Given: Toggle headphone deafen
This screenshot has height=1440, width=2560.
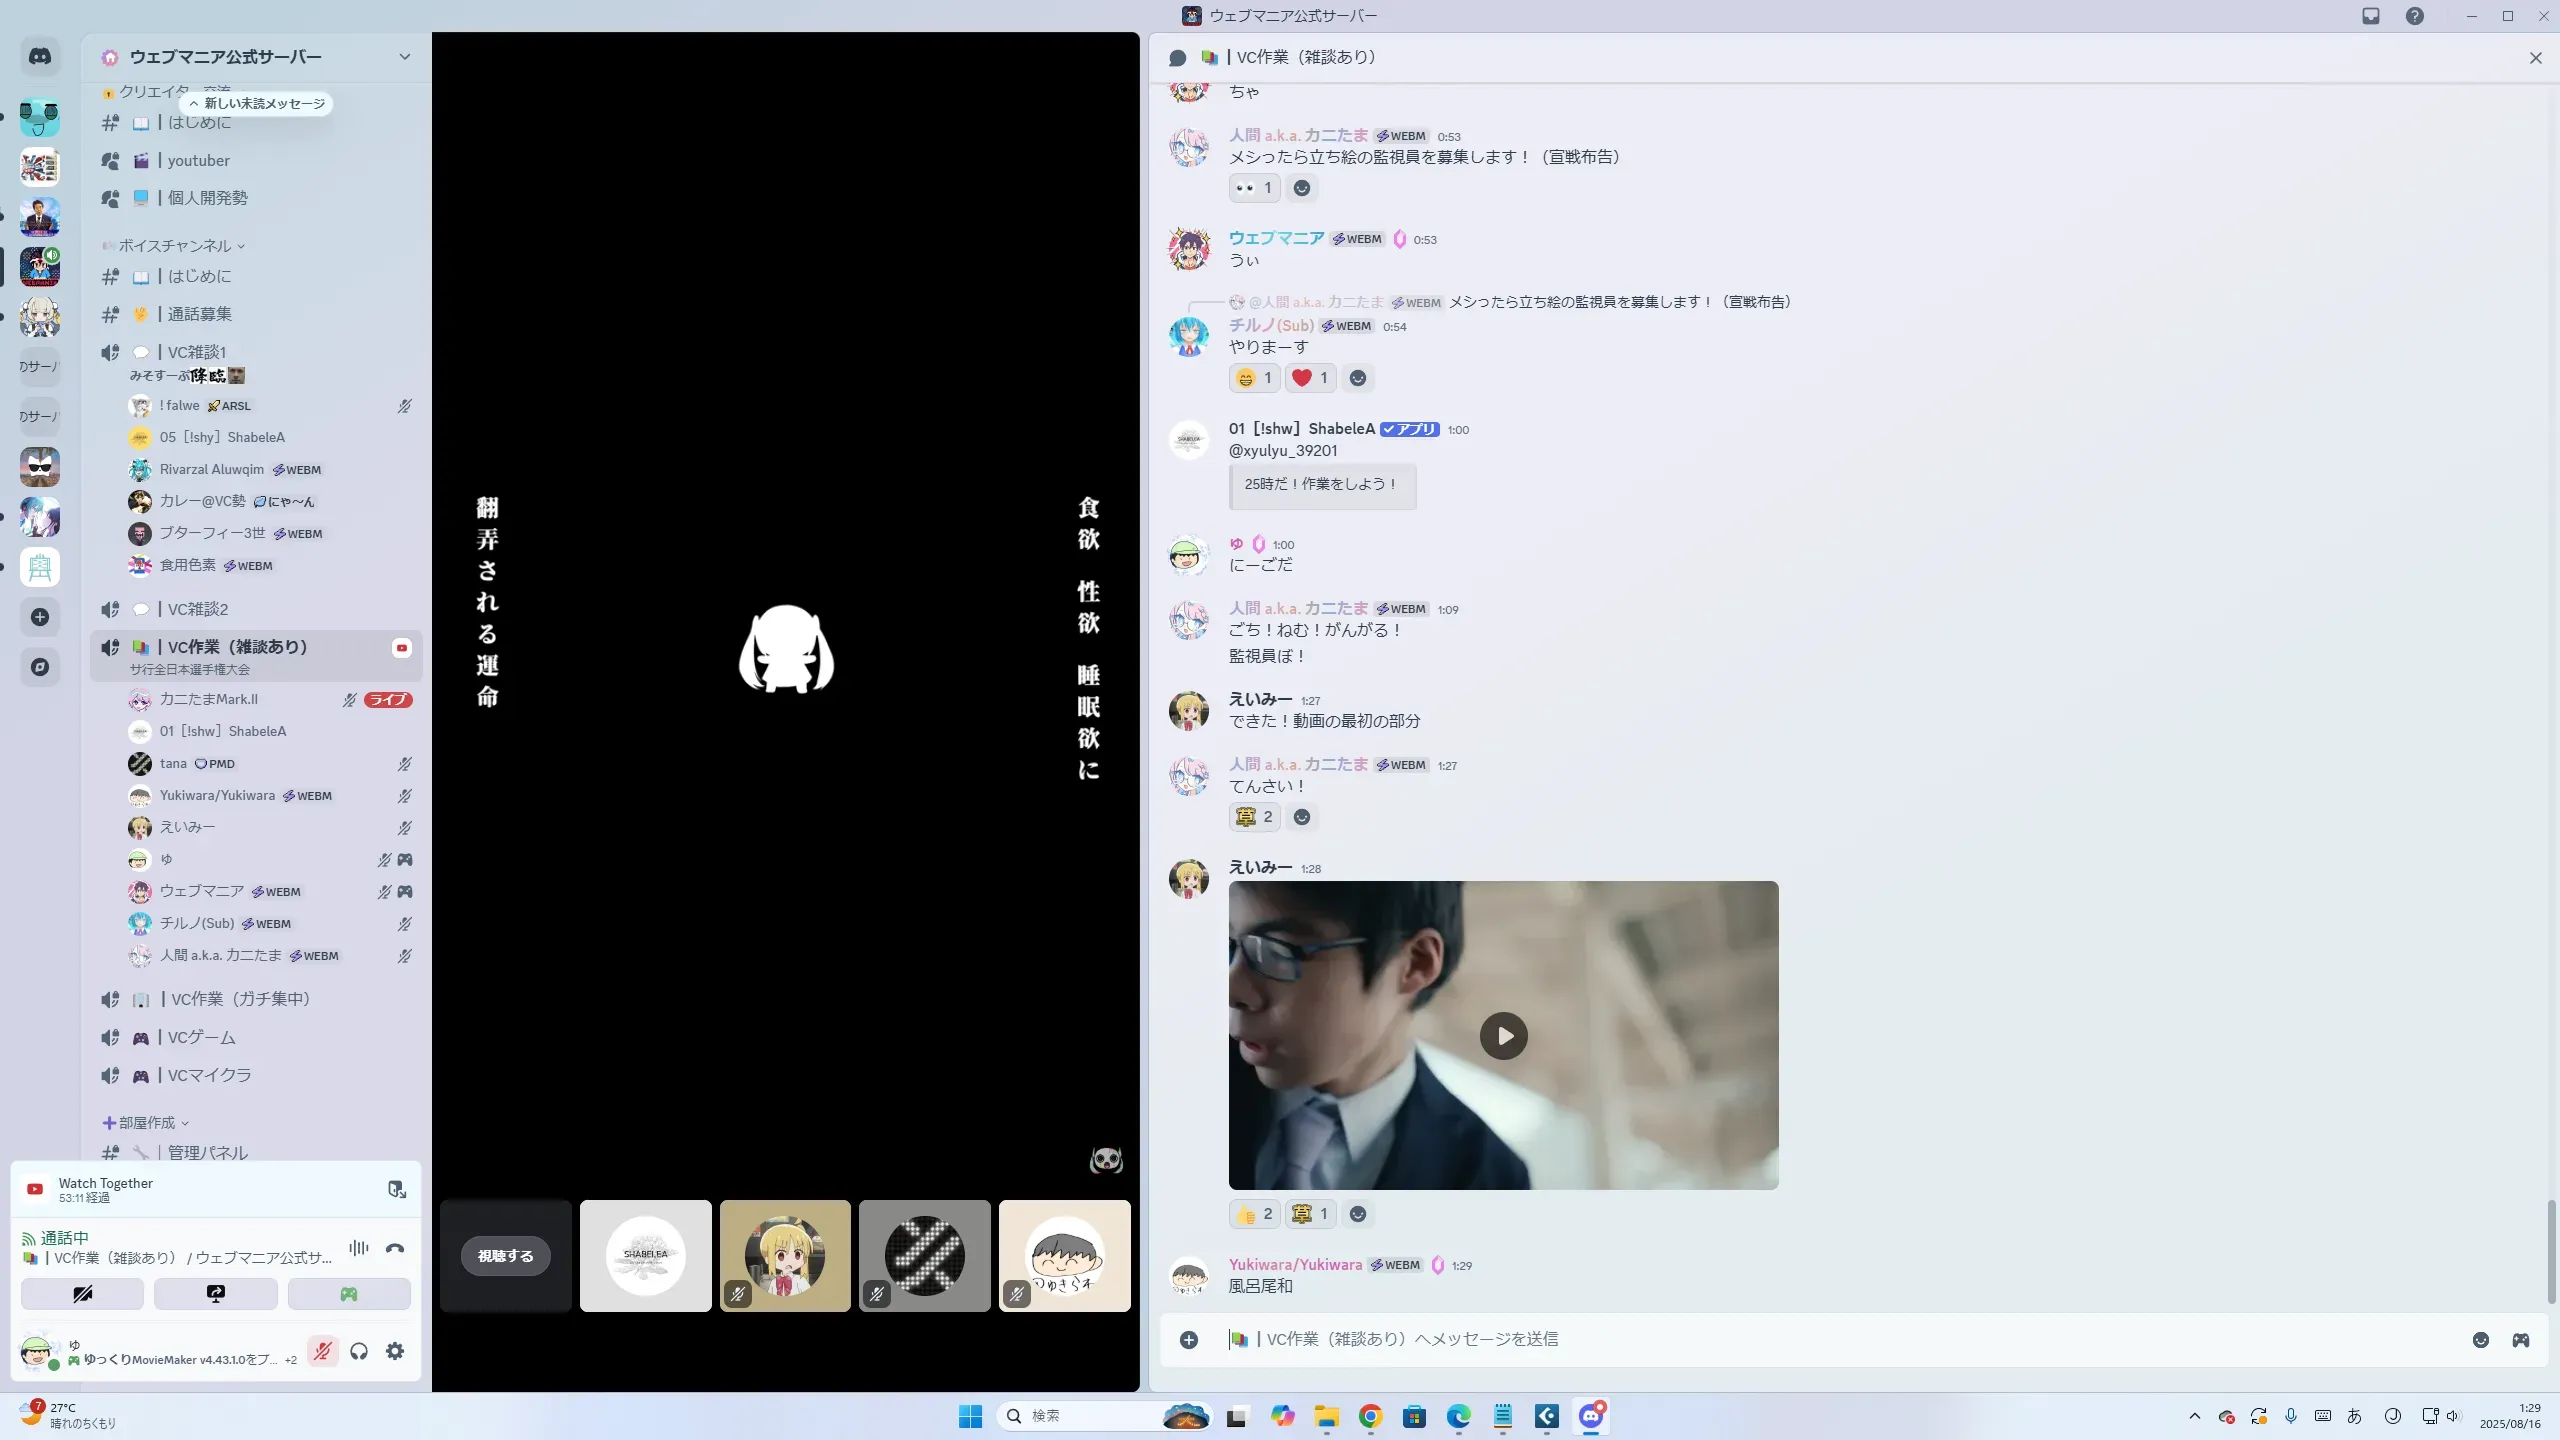Looking at the screenshot, I should coord(359,1351).
